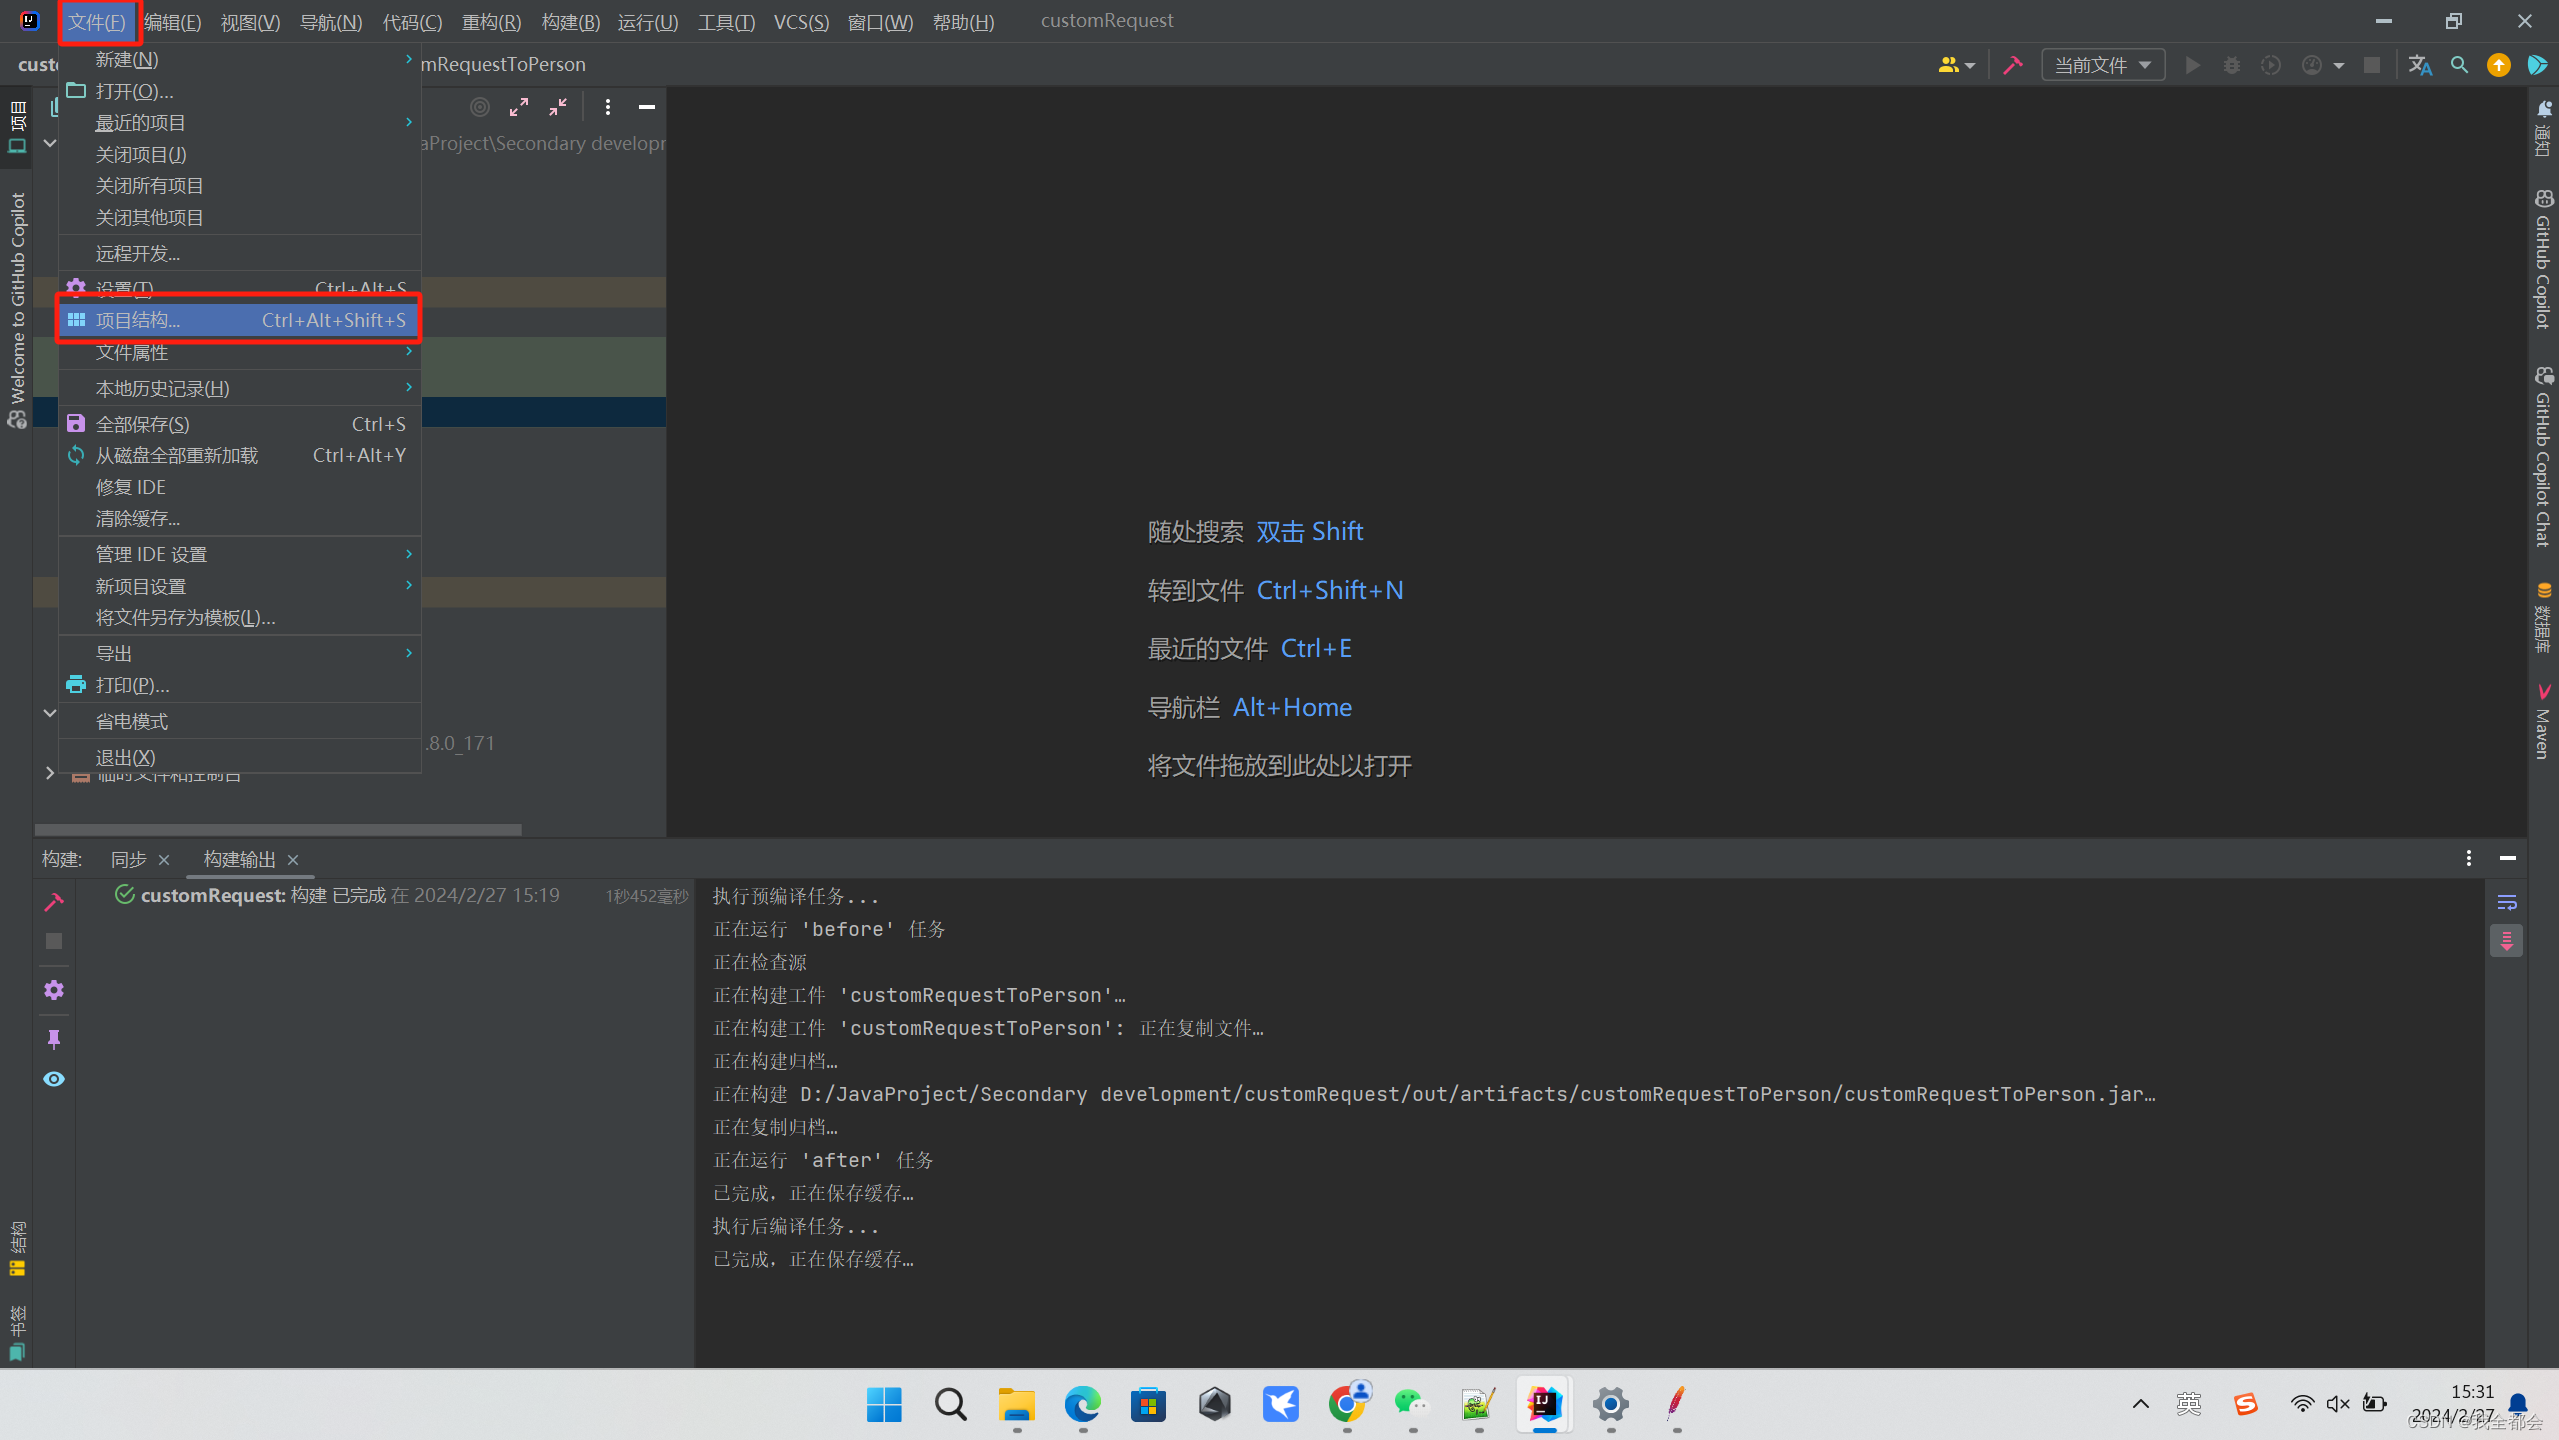
Task: Choose Reload All from Disk
Action: (240, 455)
